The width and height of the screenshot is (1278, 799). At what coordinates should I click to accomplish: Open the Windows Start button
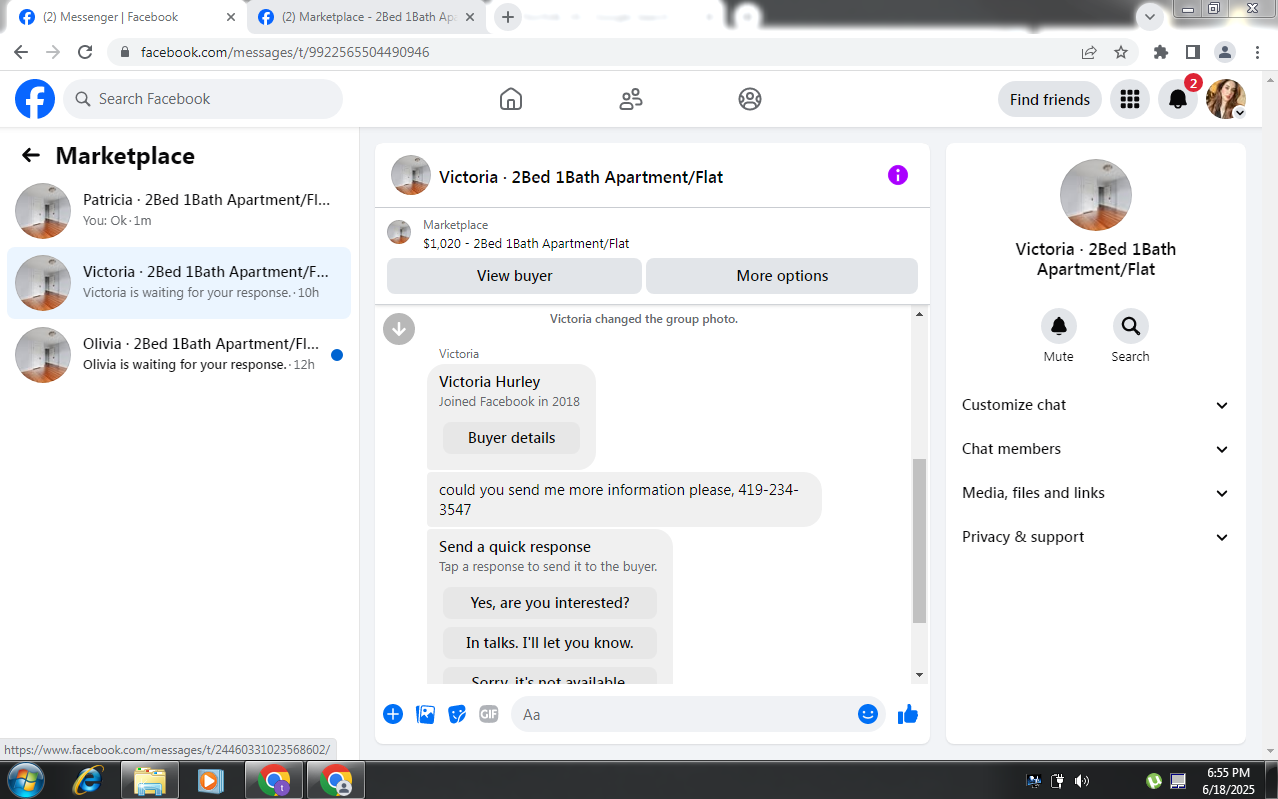click(x=24, y=780)
